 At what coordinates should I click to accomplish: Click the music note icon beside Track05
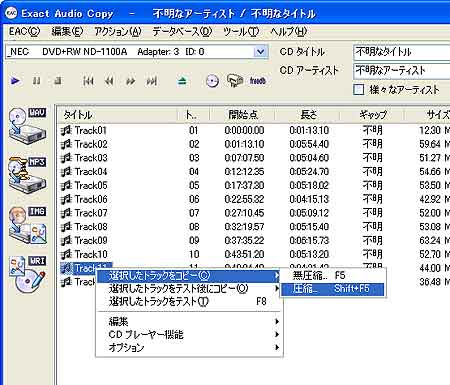pyautogui.click(x=66, y=185)
